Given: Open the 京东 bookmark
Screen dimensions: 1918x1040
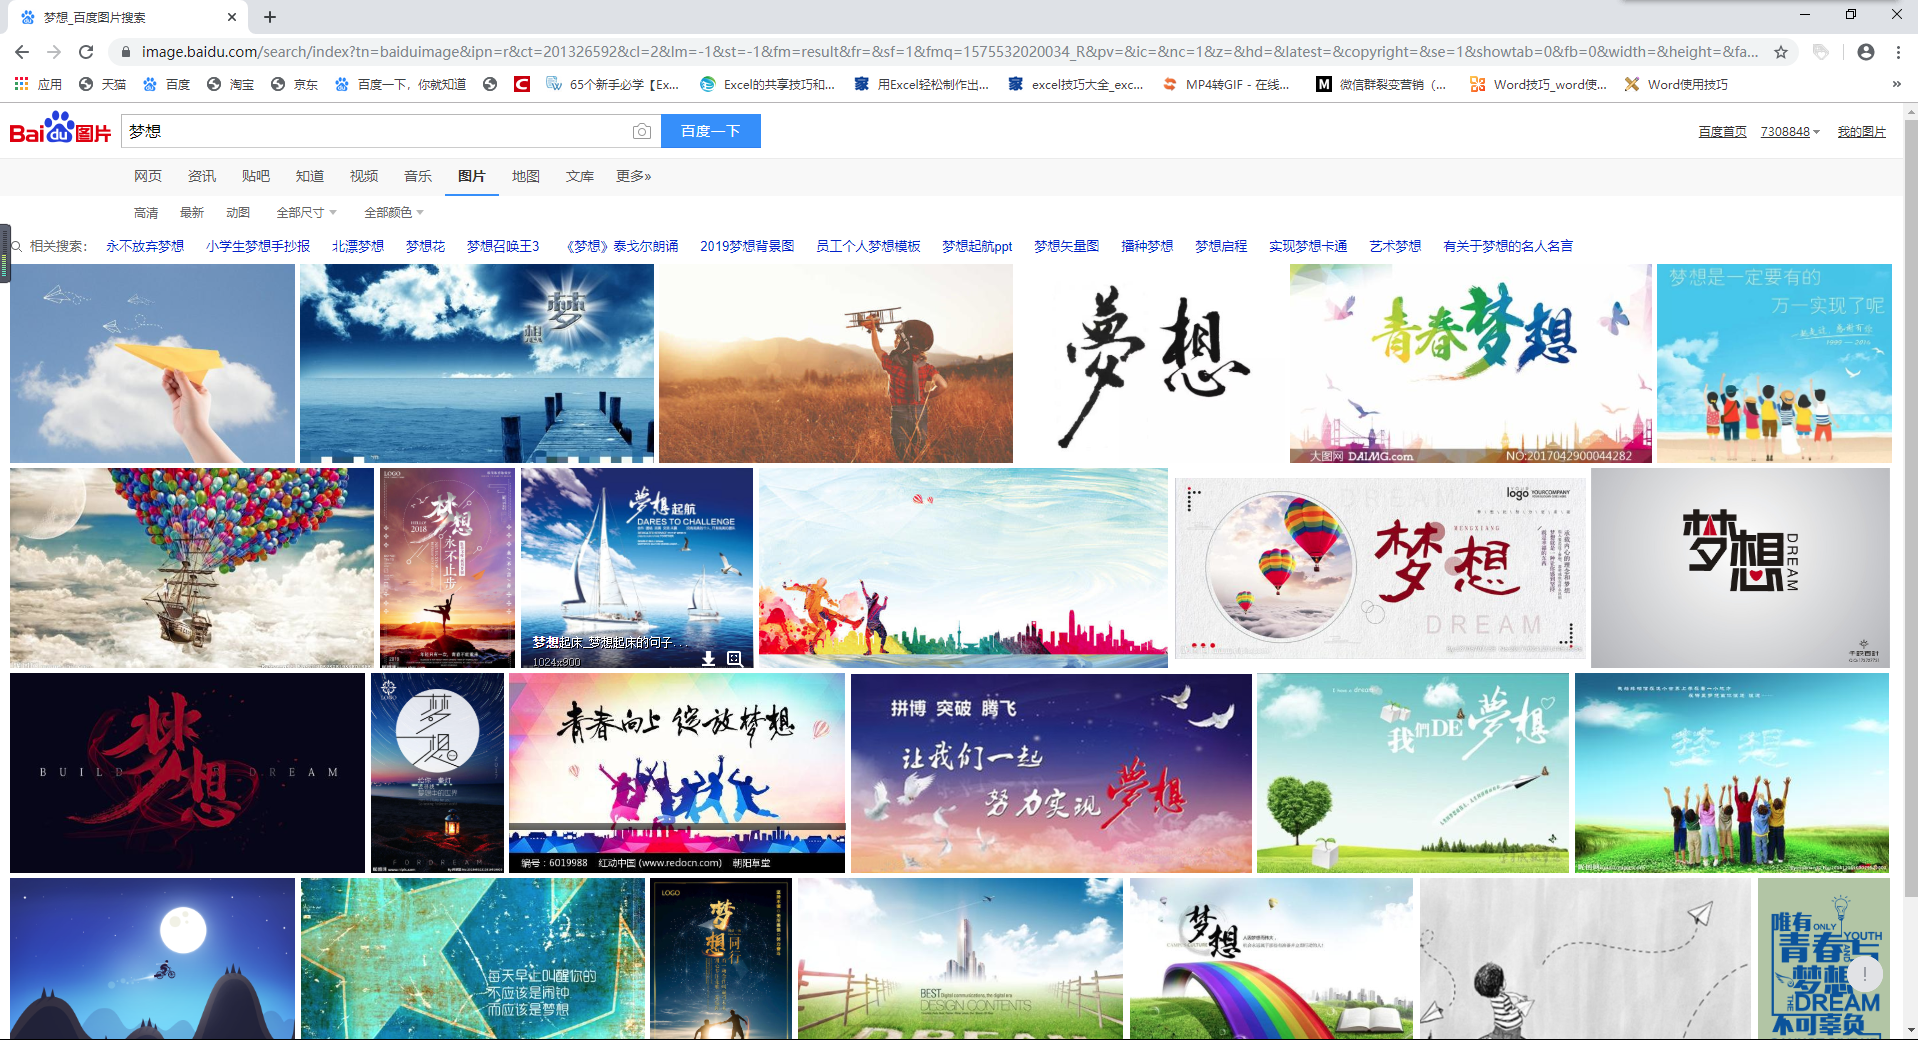Looking at the screenshot, I should [294, 84].
